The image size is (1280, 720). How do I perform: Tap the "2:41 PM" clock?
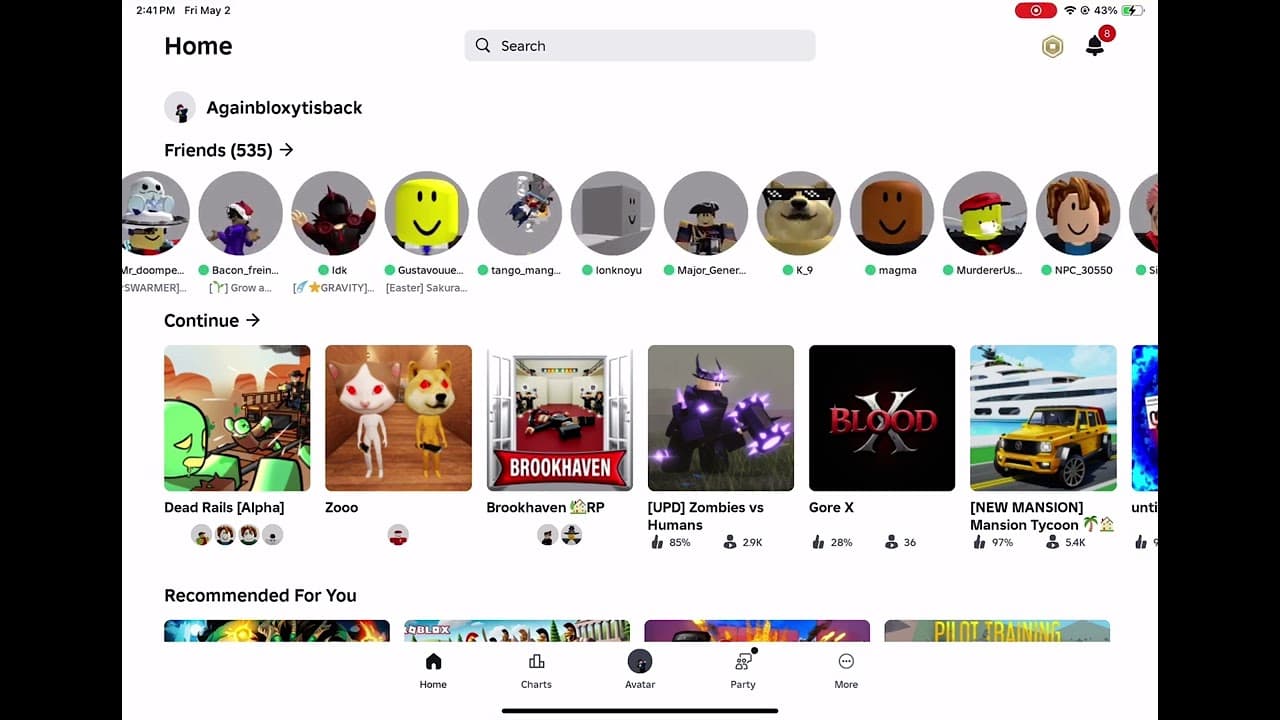155,10
